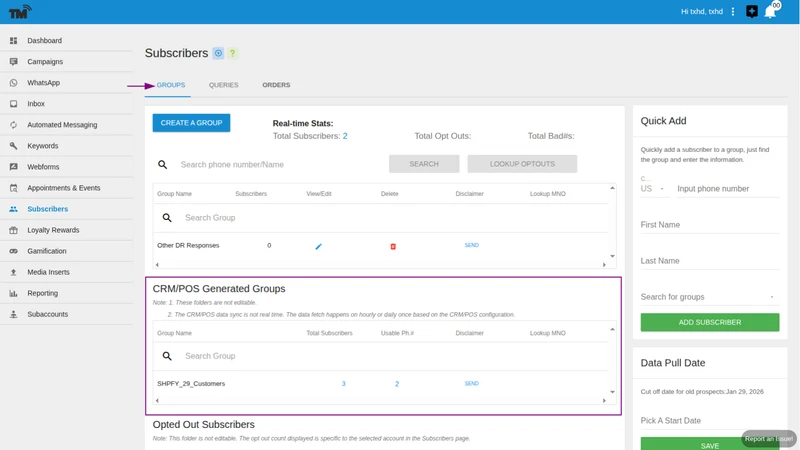Click groups table scroll-down arrow
The image size is (800, 450).
[612, 256]
